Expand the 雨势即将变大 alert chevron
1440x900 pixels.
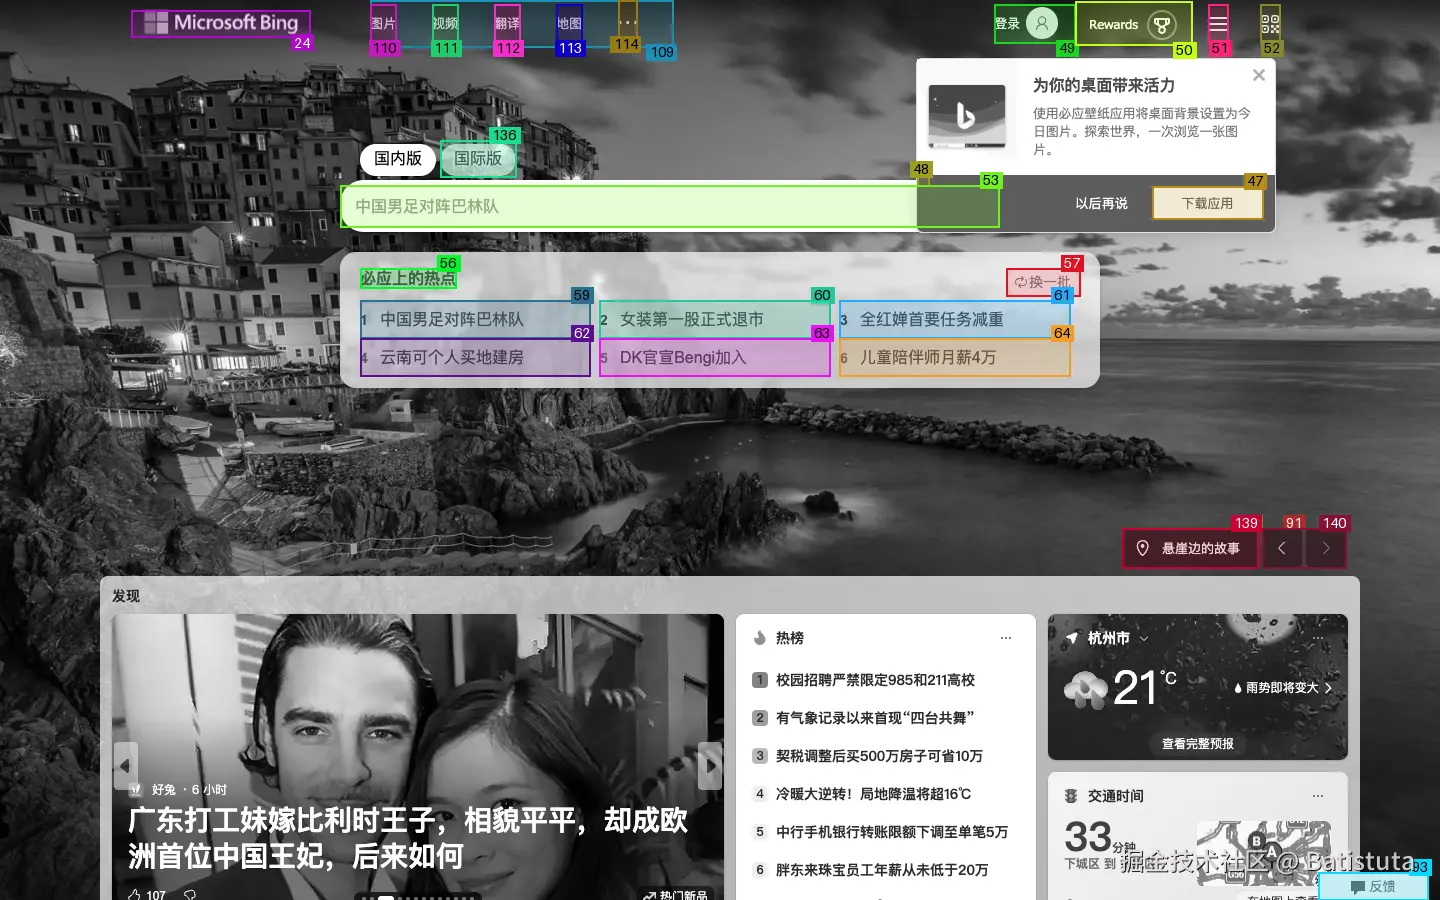(x=1328, y=688)
